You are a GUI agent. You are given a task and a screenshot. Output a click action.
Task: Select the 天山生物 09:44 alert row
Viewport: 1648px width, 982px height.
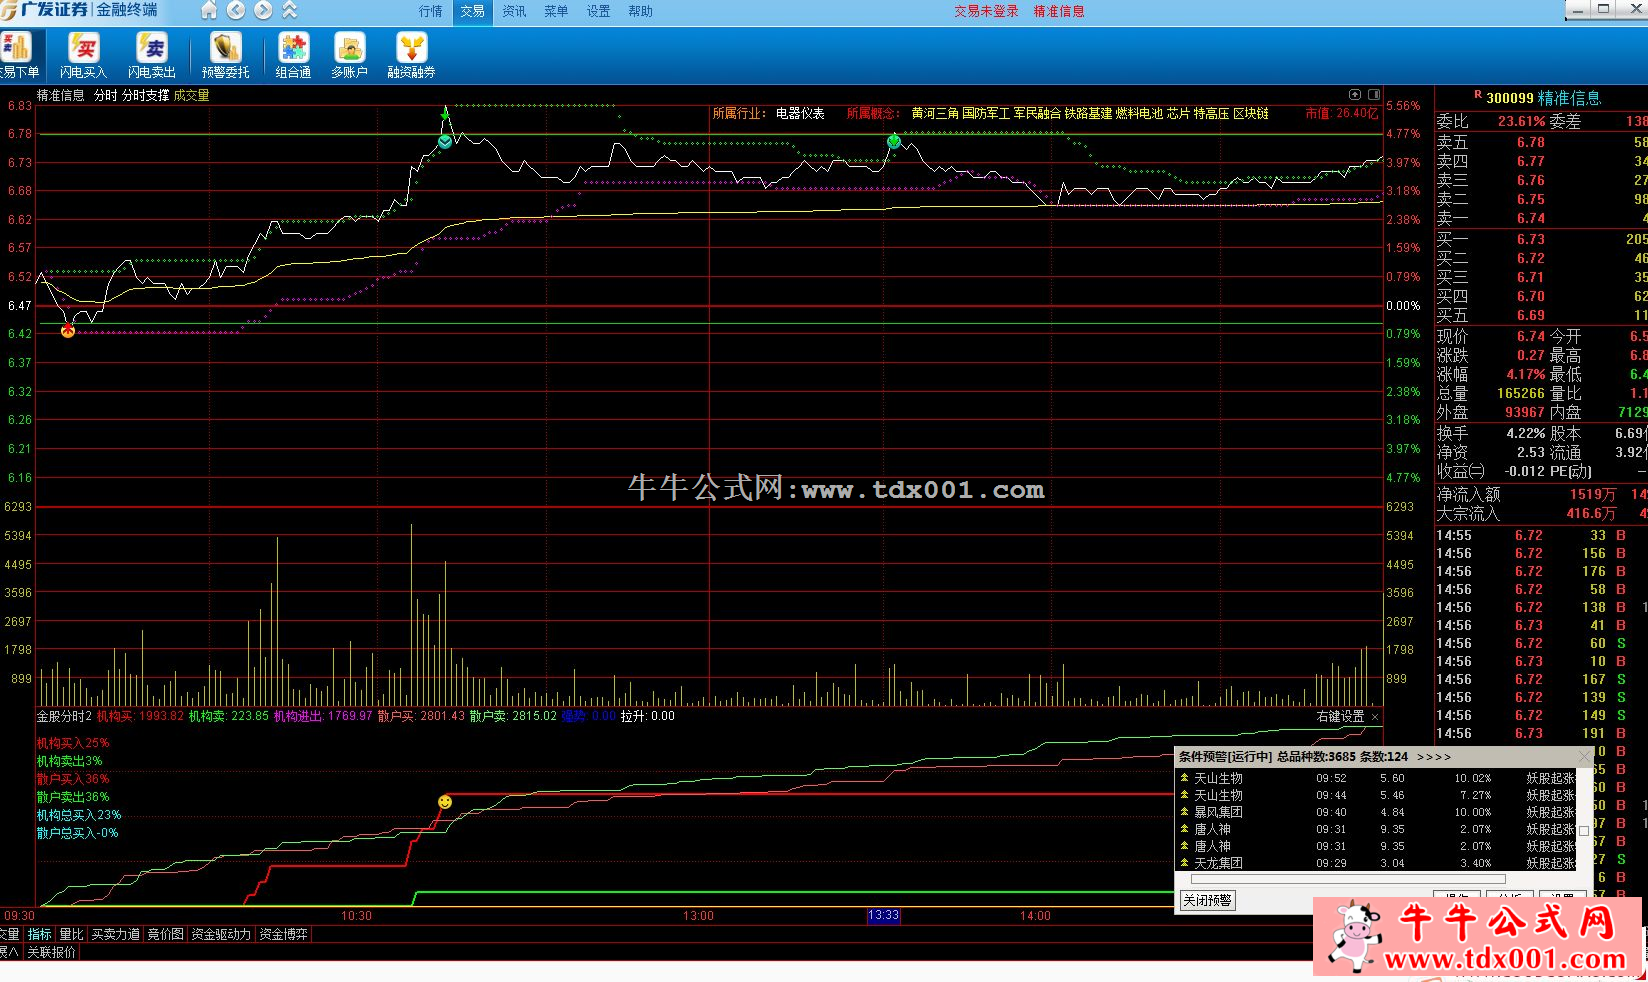point(1376,795)
